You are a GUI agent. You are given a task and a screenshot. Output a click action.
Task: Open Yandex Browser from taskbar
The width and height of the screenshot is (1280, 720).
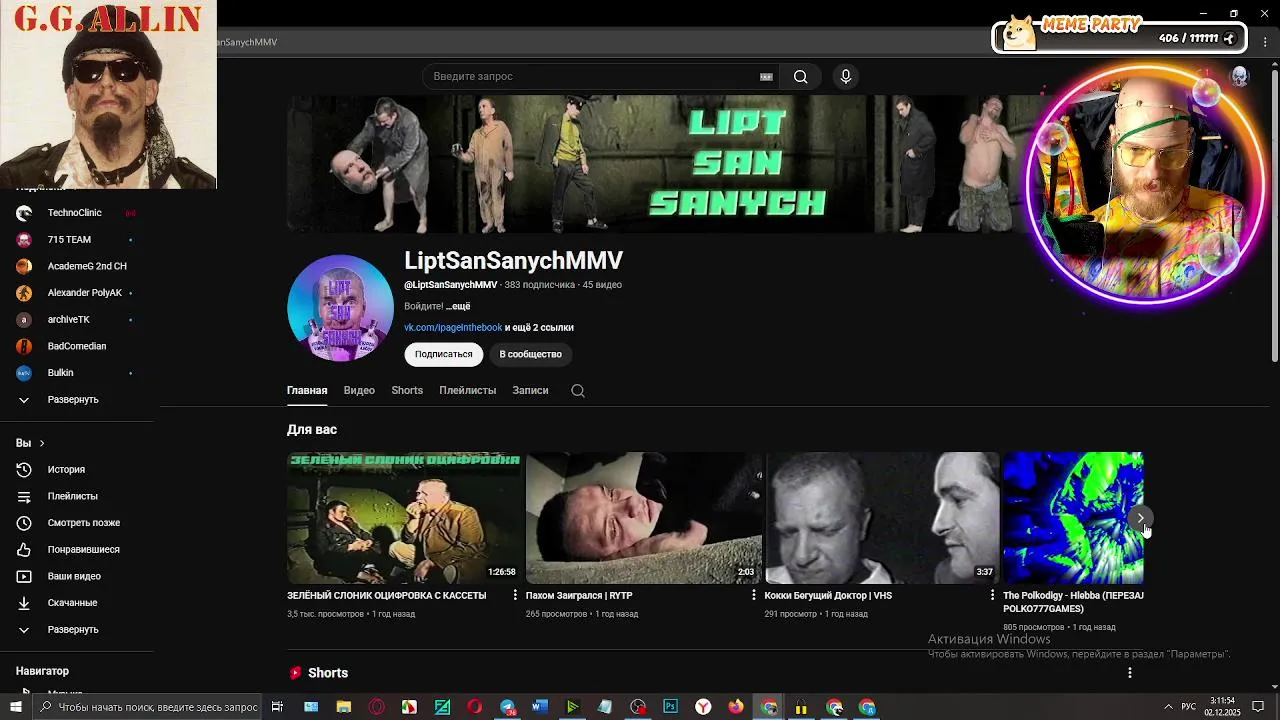[x=703, y=707]
